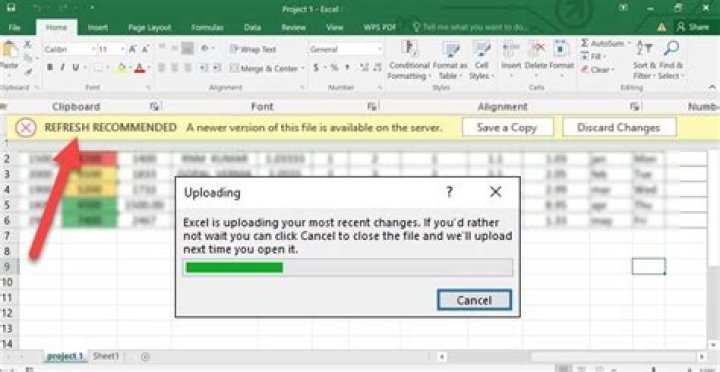Open Conditional Formatting menu

409,60
